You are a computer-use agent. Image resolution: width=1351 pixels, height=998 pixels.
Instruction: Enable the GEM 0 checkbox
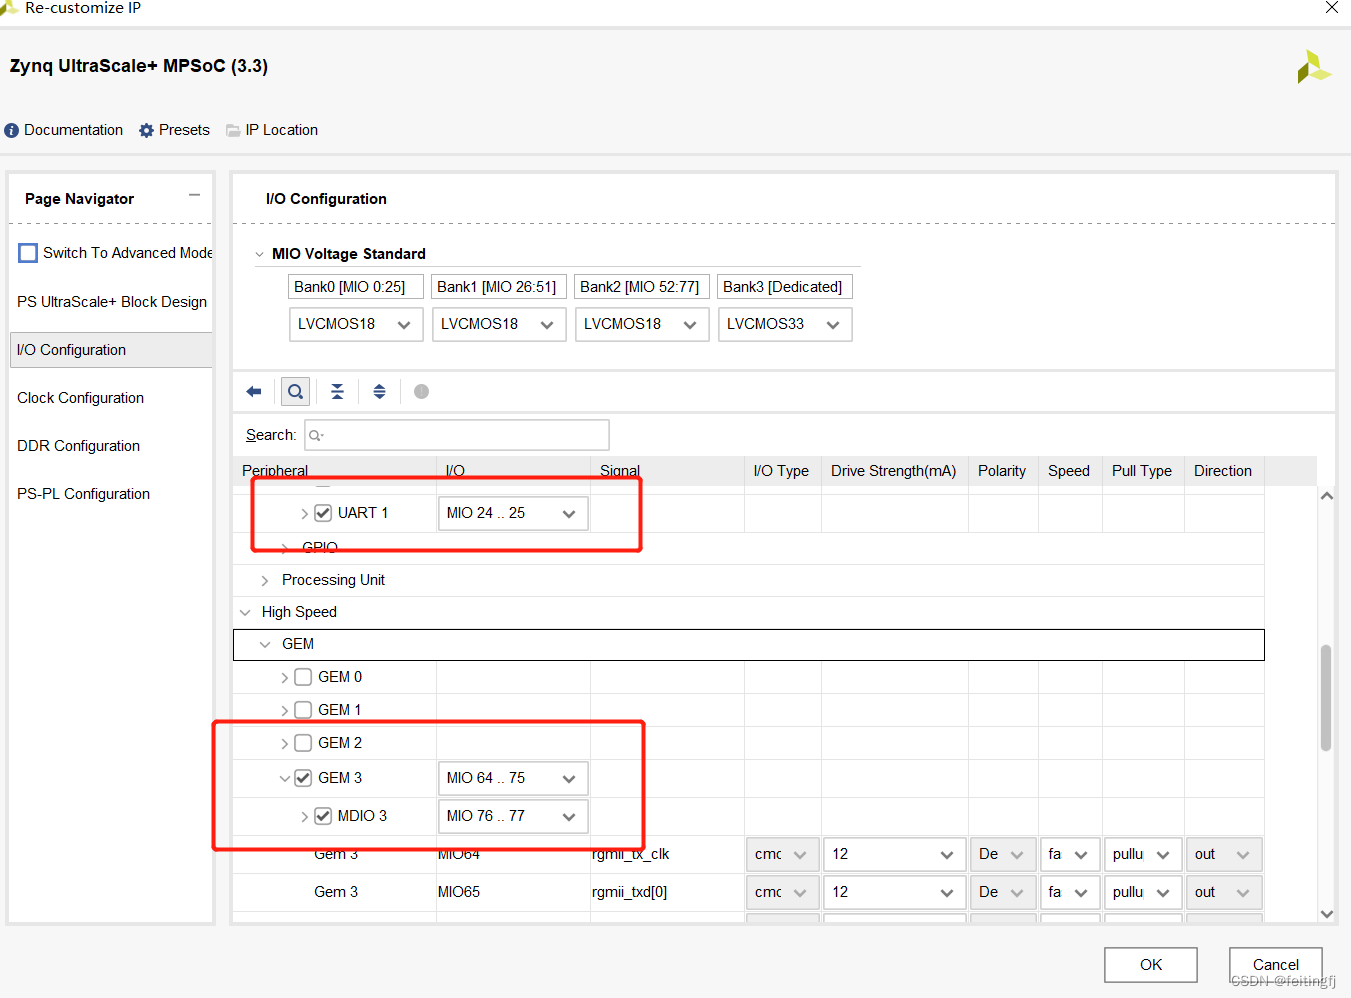(303, 677)
